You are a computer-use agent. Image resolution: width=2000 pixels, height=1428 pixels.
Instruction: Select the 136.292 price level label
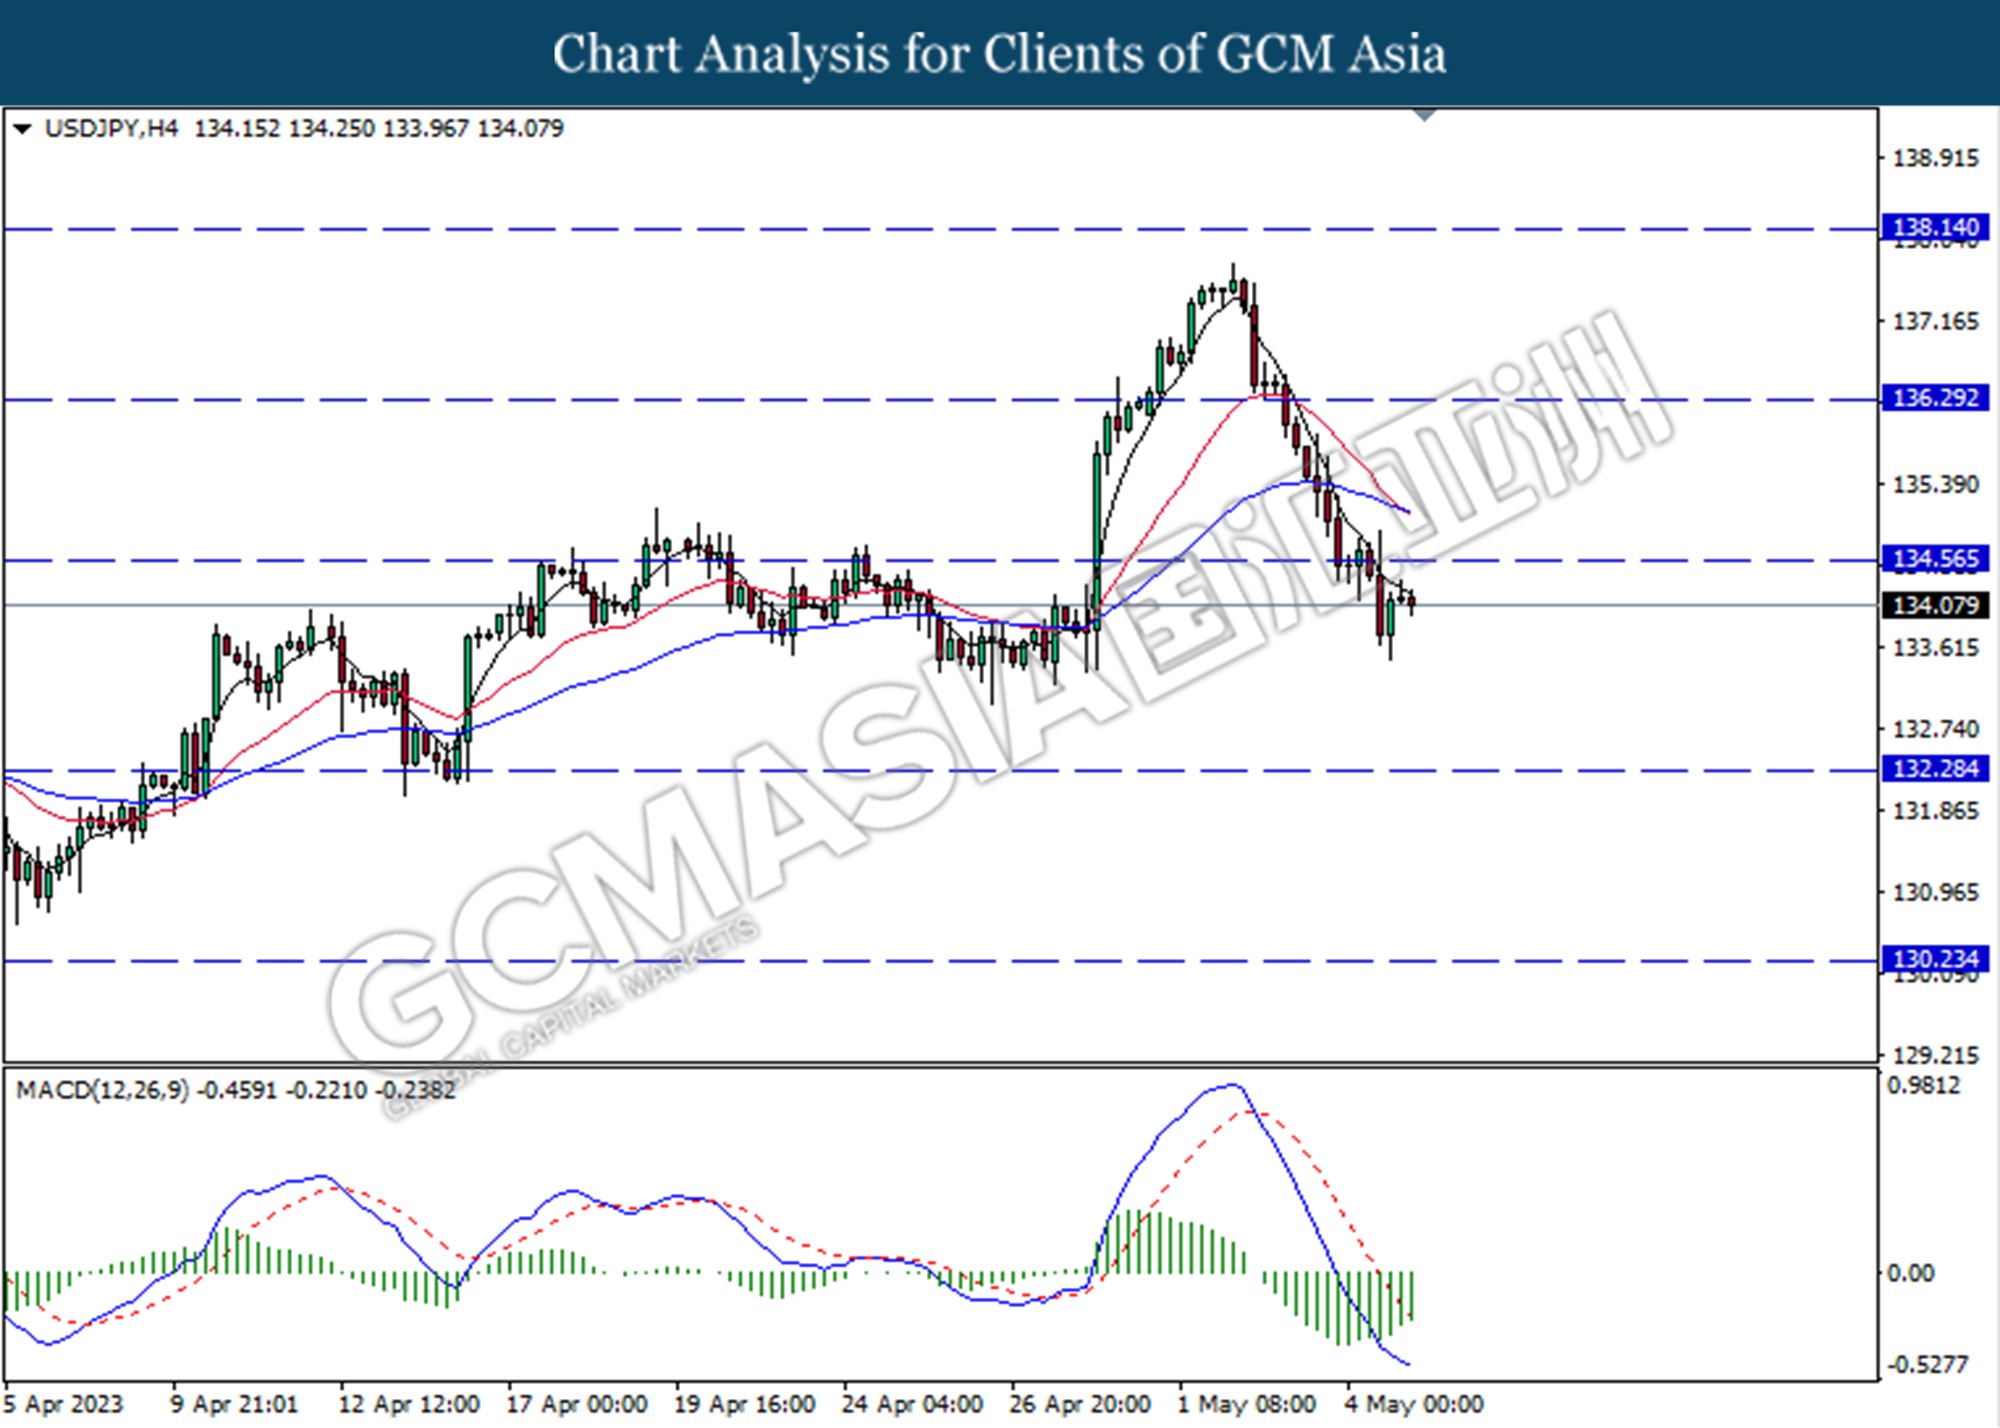pyautogui.click(x=1935, y=397)
